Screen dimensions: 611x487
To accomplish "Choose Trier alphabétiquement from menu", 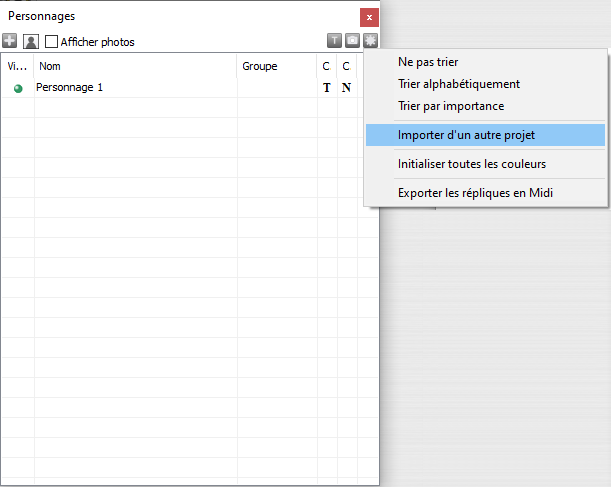I will tap(458, 84).
